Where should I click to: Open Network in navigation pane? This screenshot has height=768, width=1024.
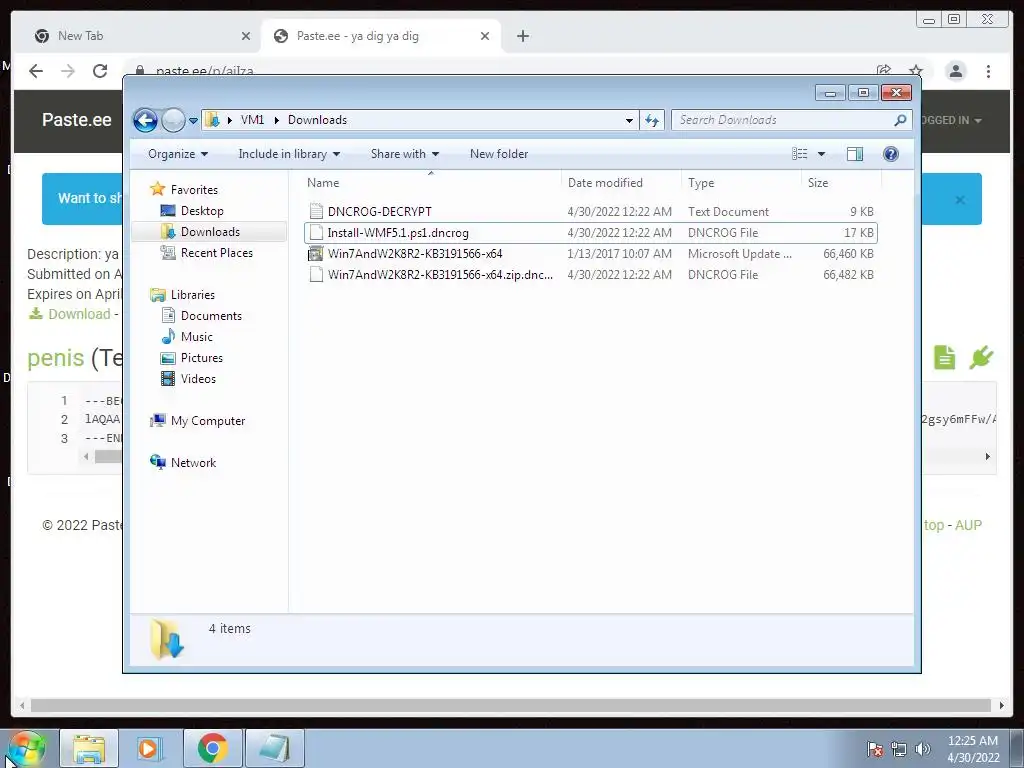click(x=193, y=463)
